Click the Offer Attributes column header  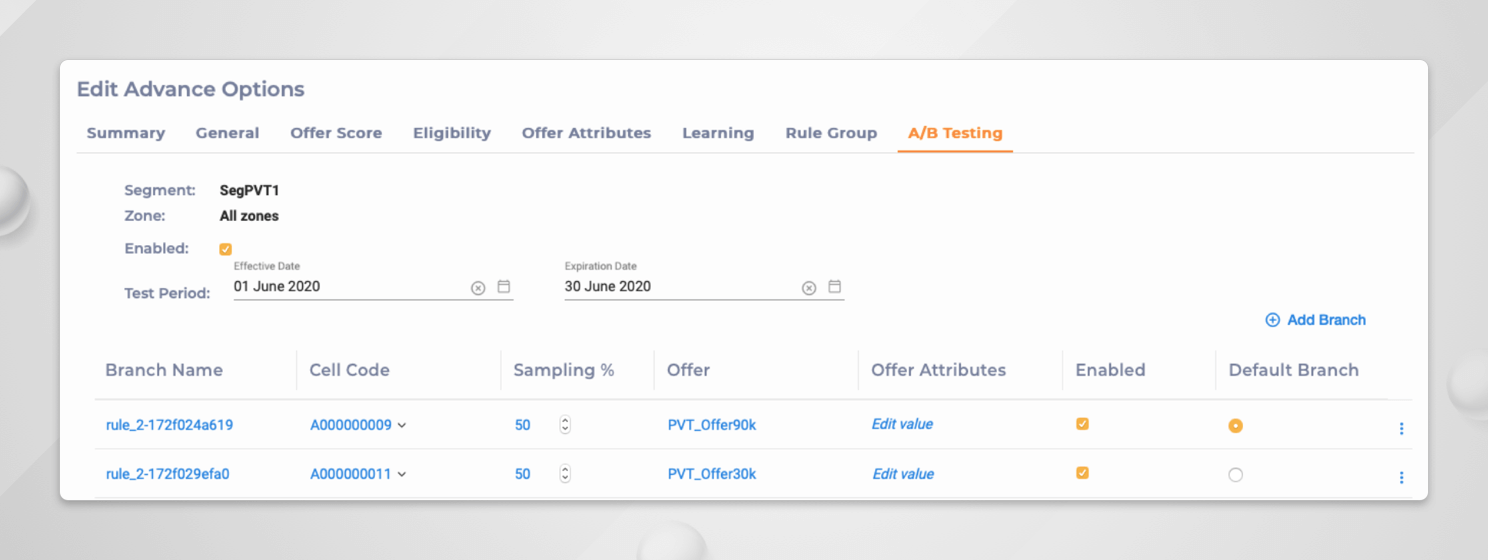[939, 370]
